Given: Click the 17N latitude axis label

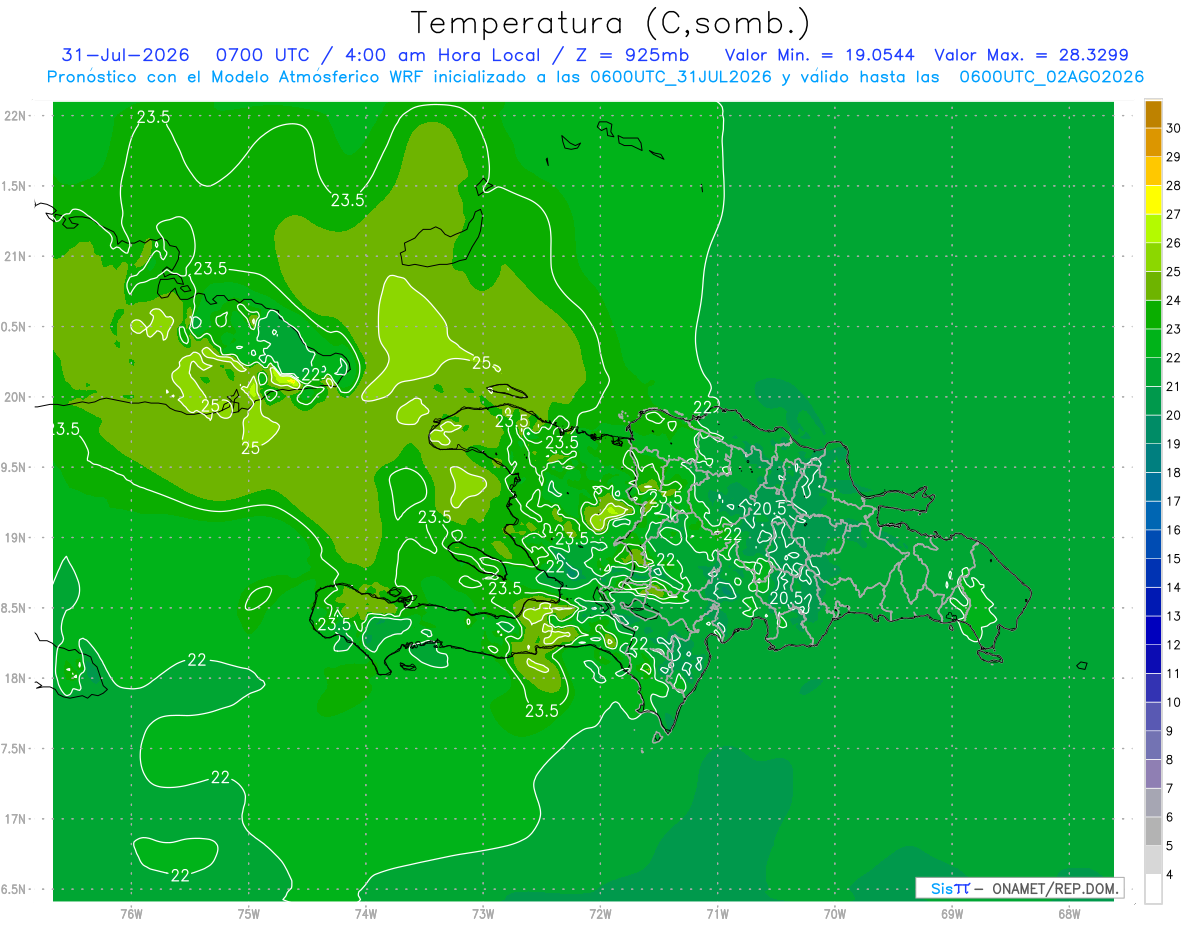Looking at the screenshot, I should click(15, 819).
